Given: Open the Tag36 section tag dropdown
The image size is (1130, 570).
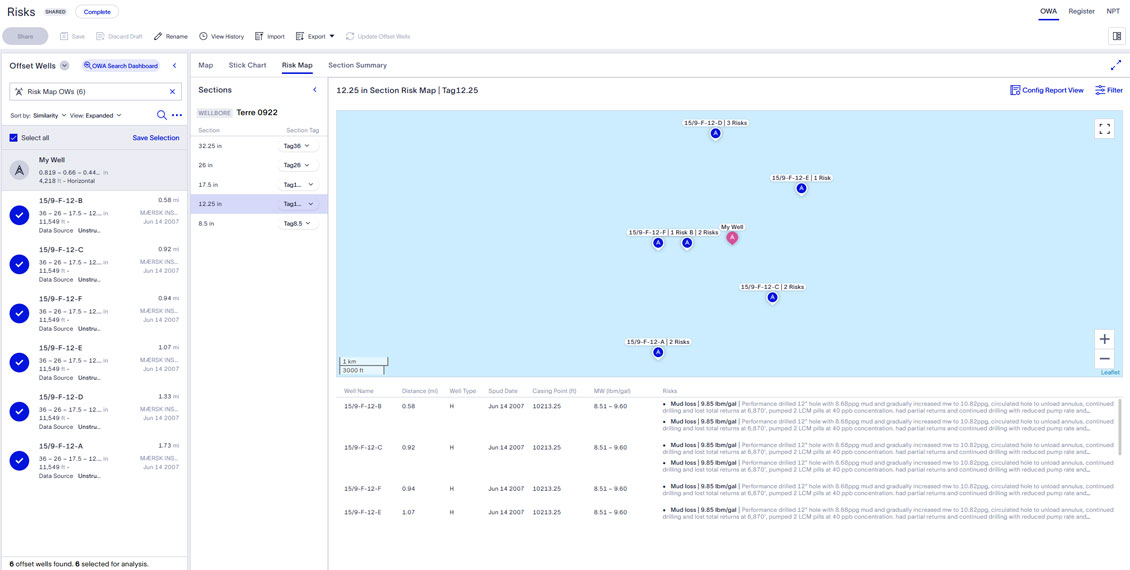Looking at the screenshot, I should coord(298,146).
